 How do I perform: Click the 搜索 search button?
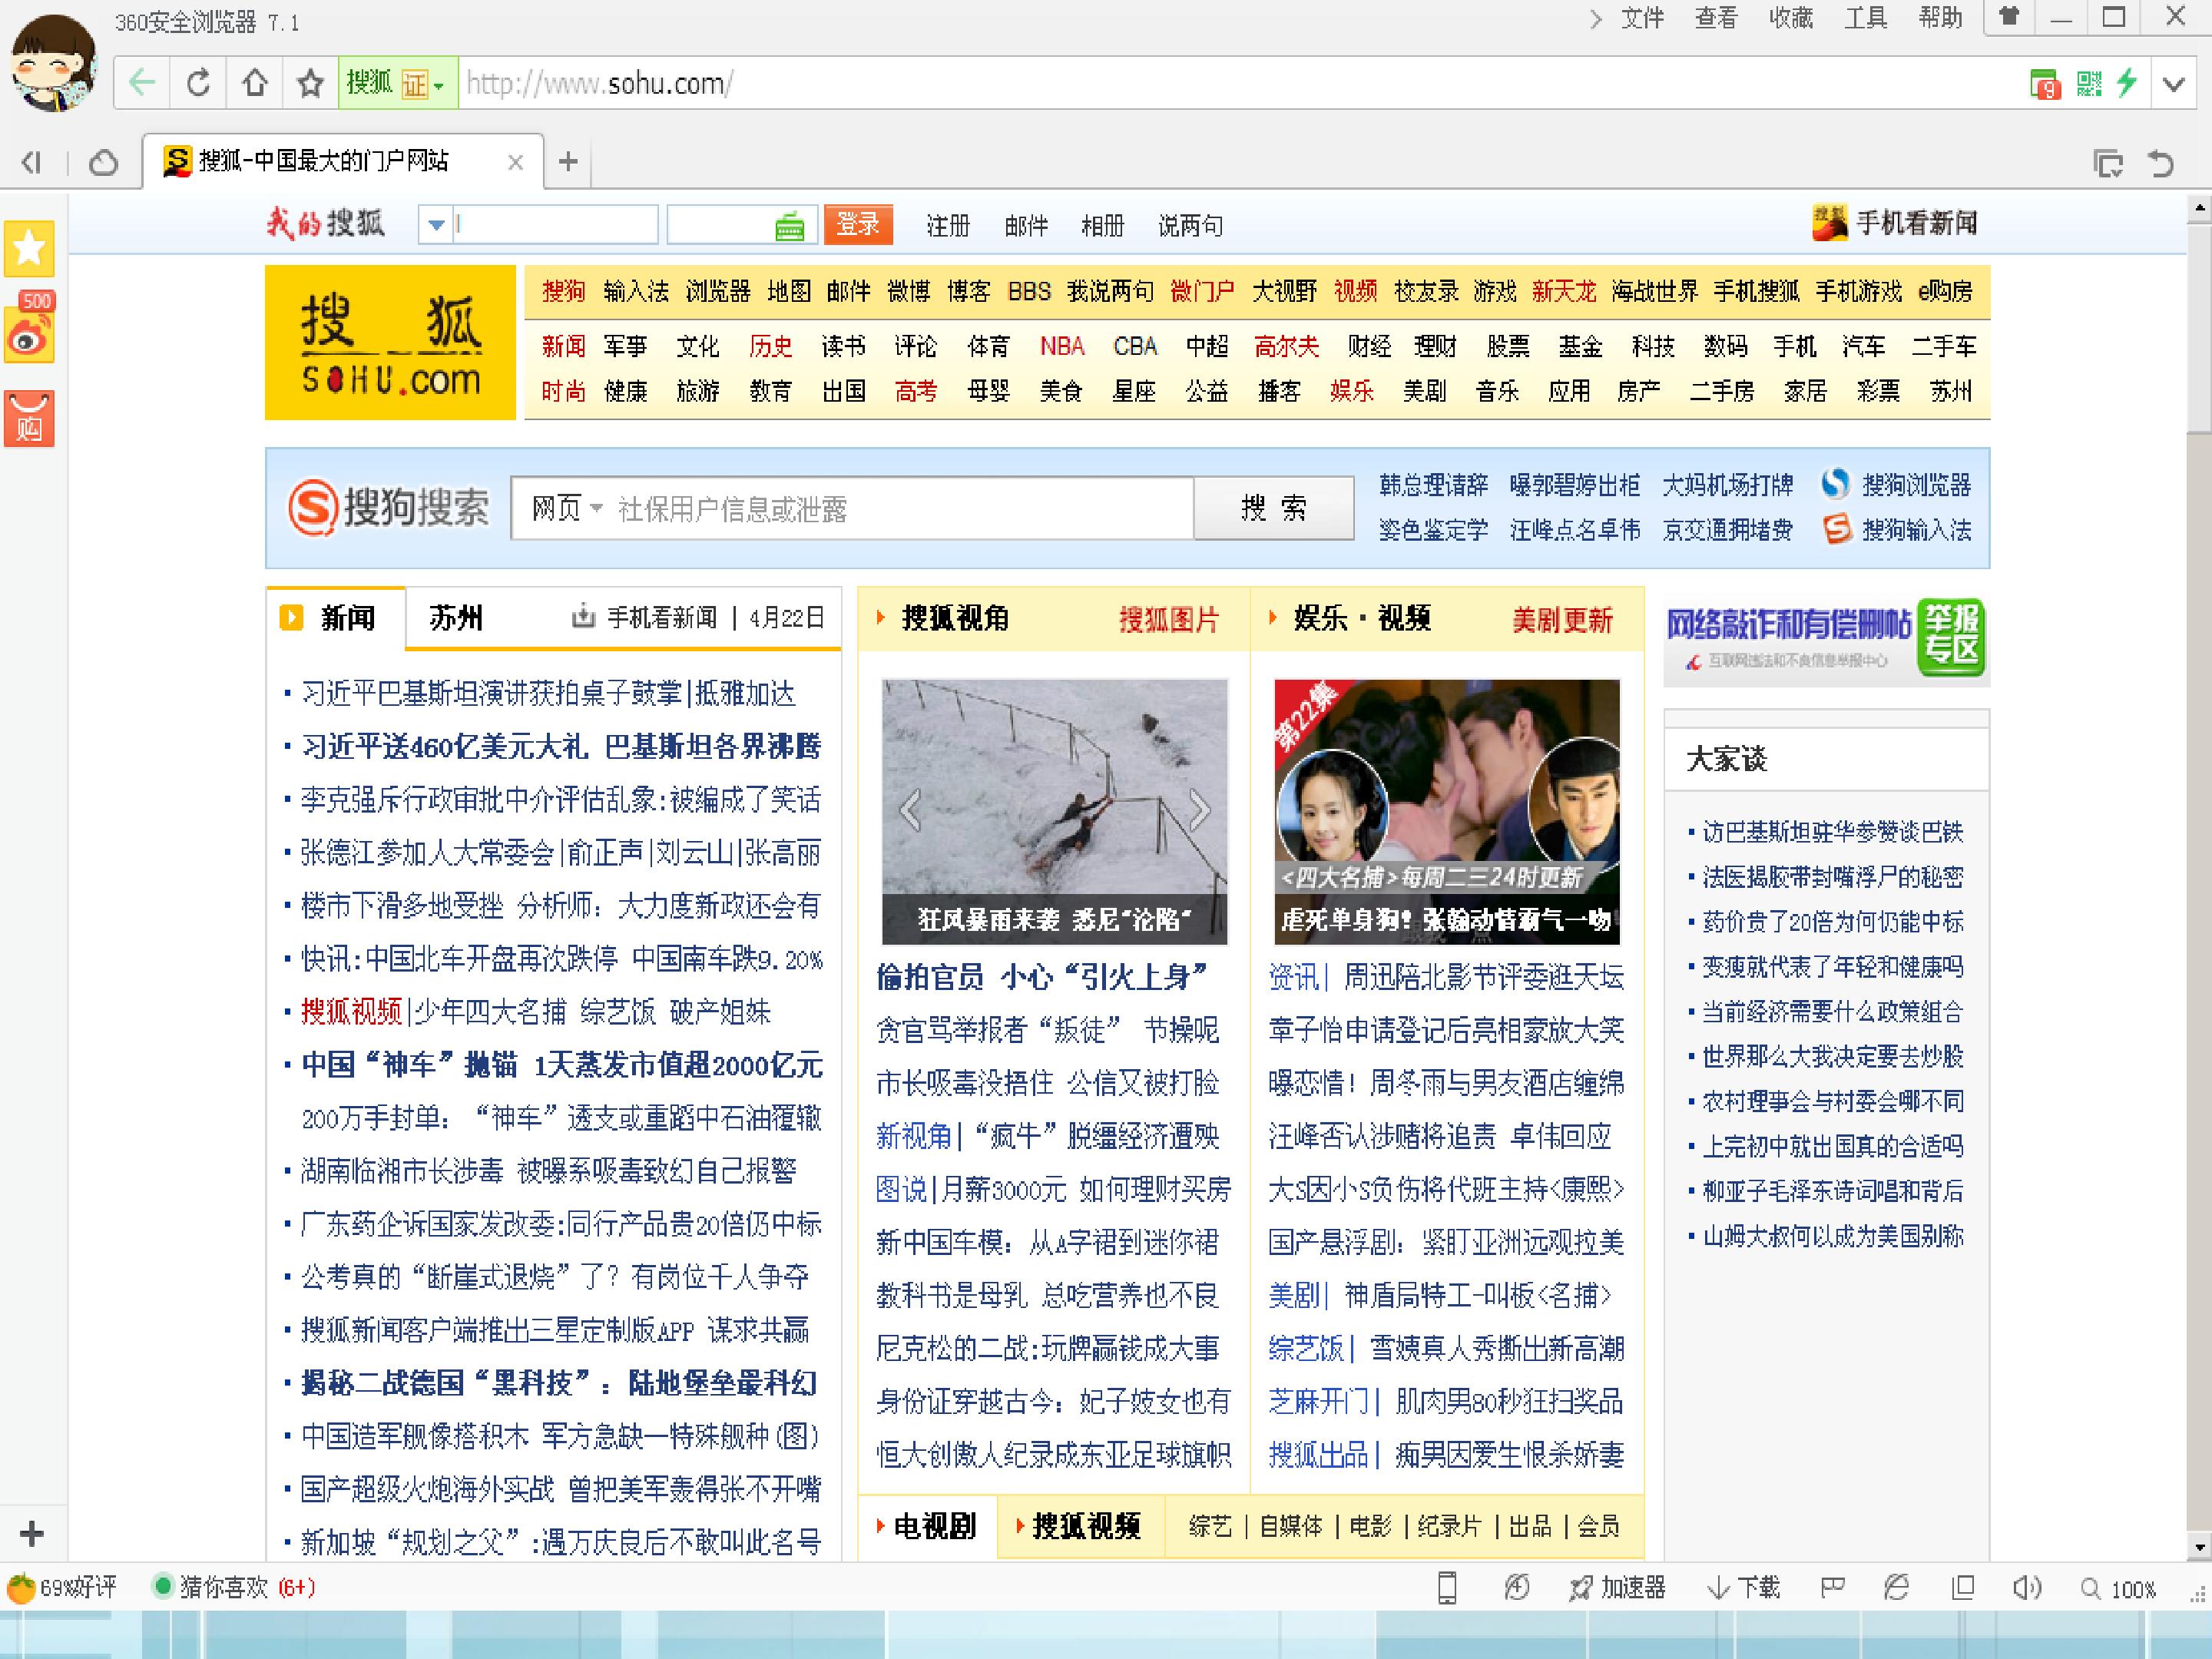click(x=1273, y=508)
